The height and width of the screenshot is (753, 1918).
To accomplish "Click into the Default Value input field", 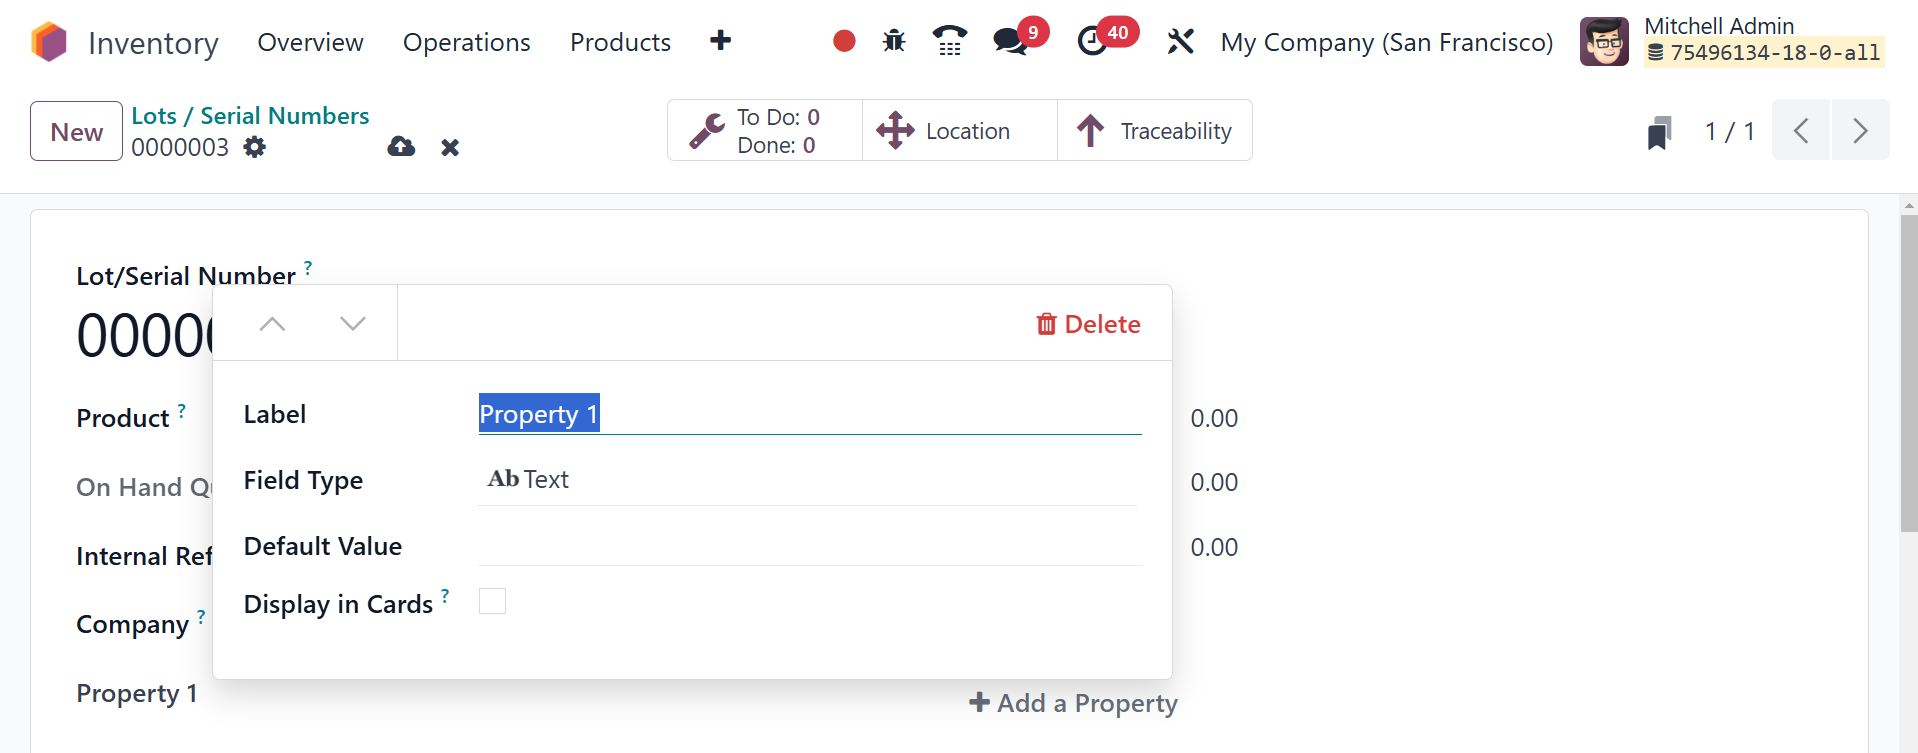I will coord(808,546).
